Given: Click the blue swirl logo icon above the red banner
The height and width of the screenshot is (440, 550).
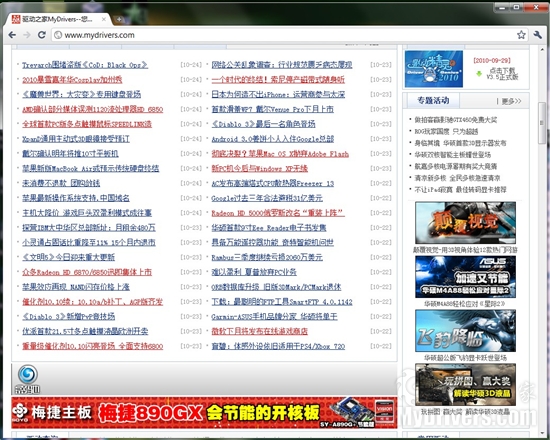Looking at the screenshot, I should point(28,374).
